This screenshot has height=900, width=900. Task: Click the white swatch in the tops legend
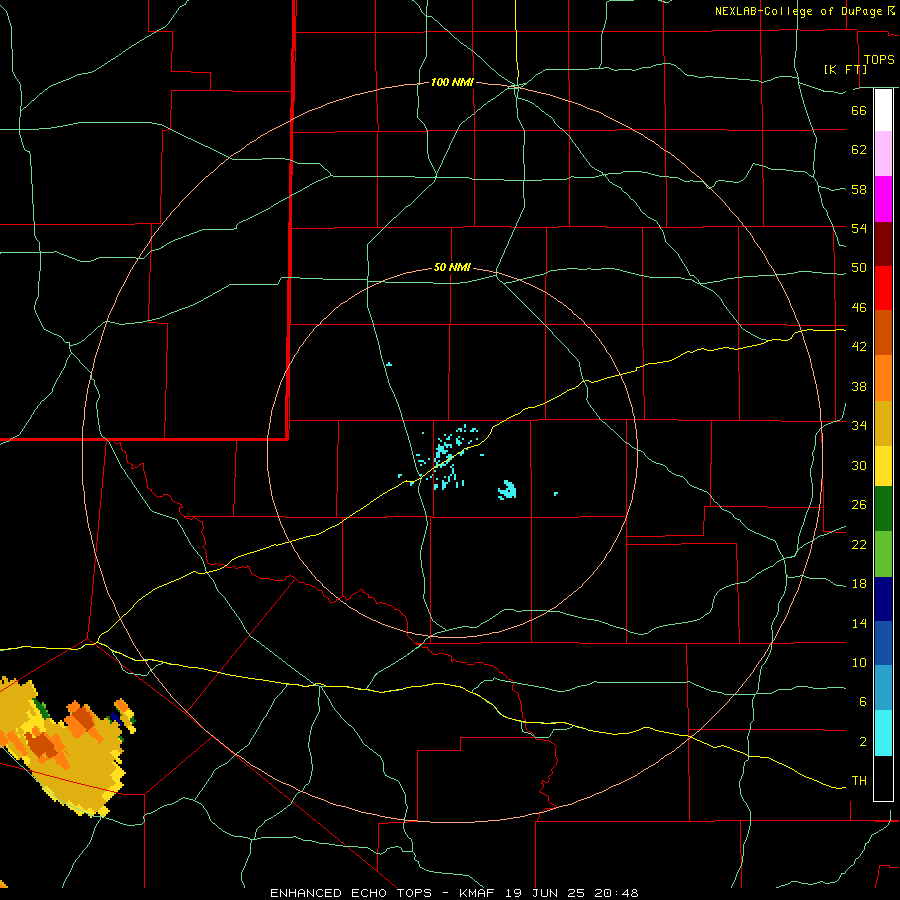883,111
